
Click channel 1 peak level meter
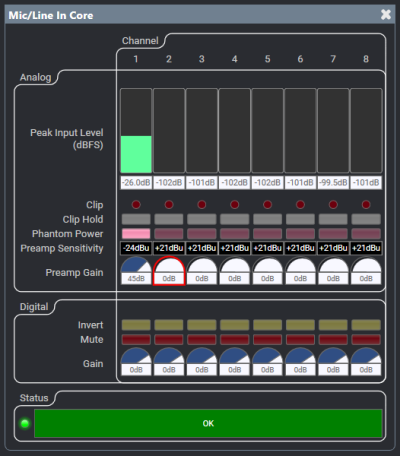point(136,131)
